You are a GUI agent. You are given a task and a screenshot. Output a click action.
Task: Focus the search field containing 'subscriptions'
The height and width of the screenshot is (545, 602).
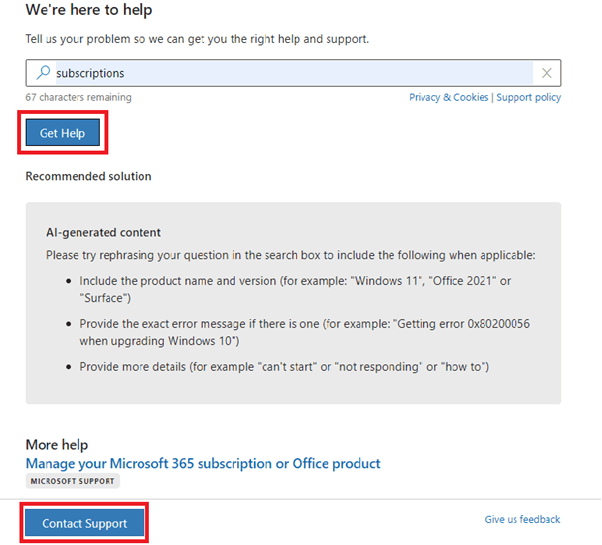[x=294, y=73]
